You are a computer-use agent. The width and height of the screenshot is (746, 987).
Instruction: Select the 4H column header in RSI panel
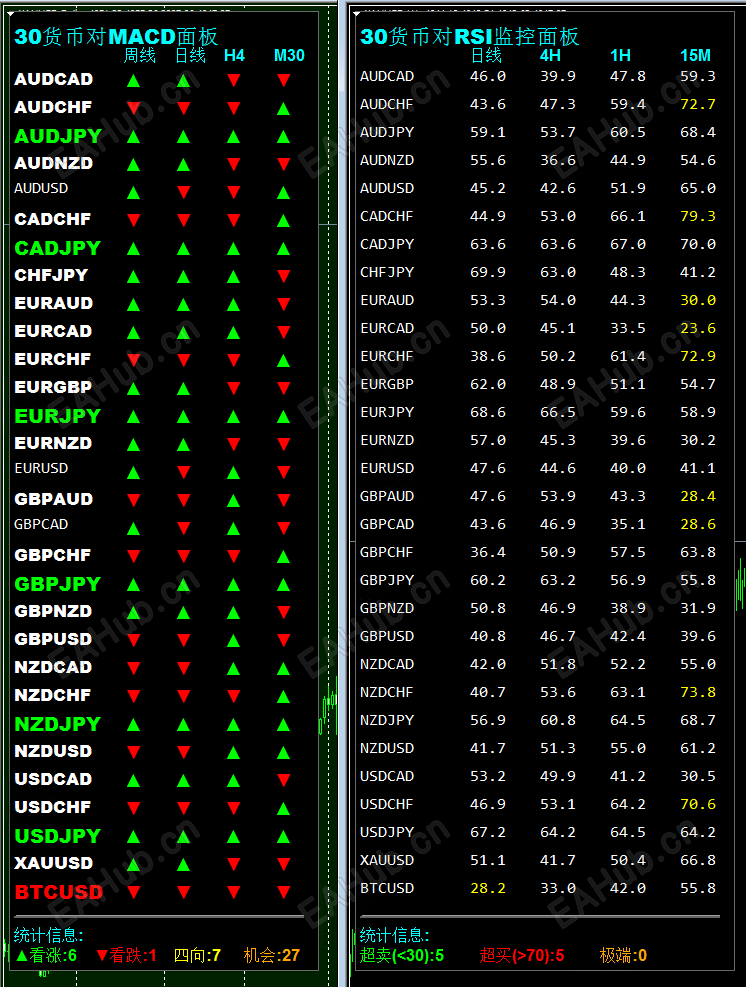pyautogui.click(x=550, y=55)
